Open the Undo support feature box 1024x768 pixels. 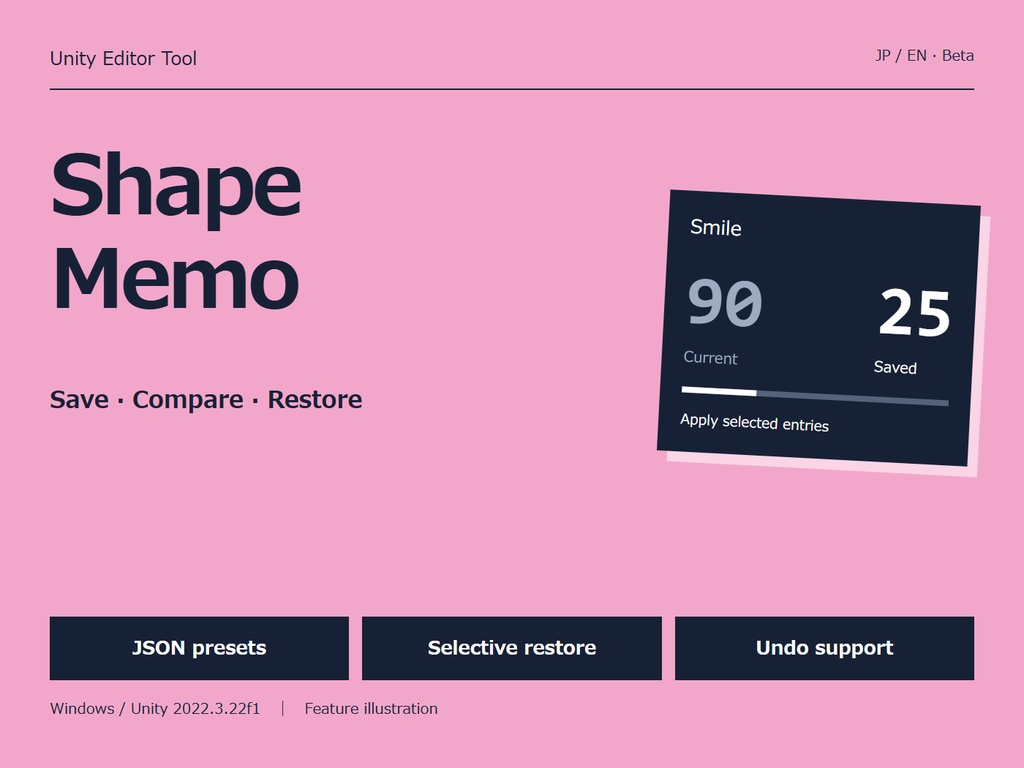824,648
